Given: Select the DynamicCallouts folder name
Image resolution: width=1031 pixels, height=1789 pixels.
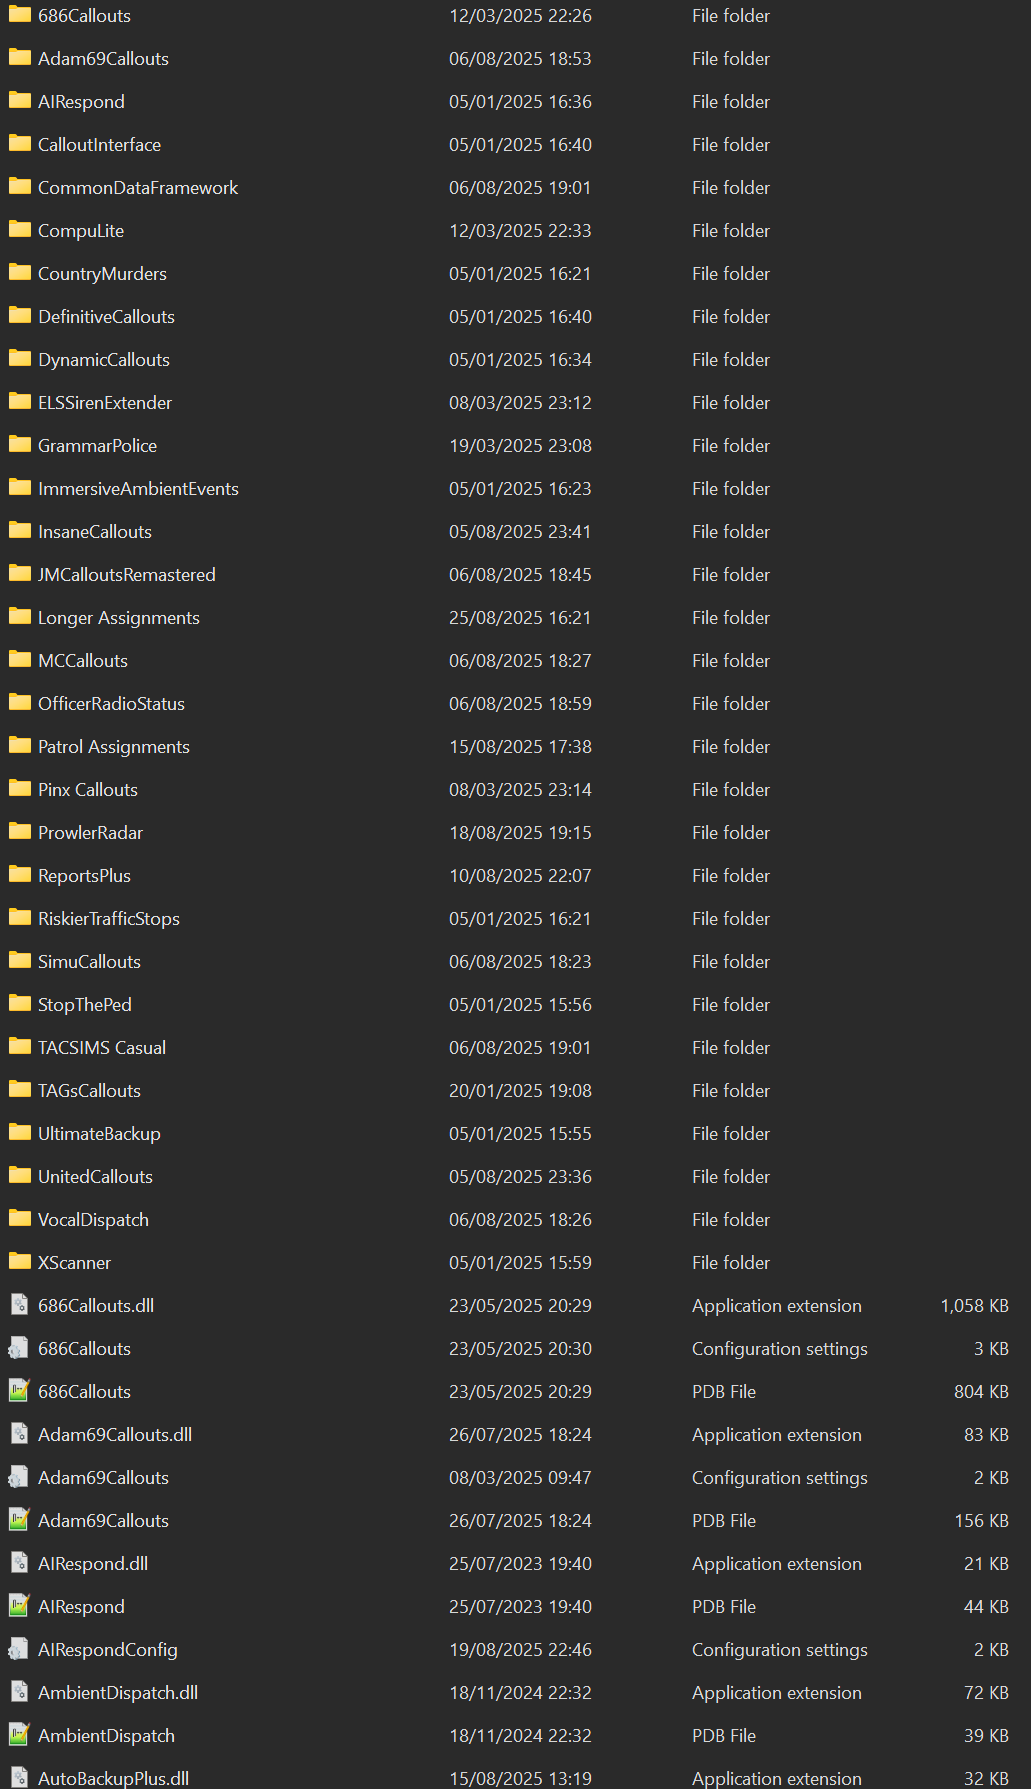Looking at the screenshot, I should 104,360.
